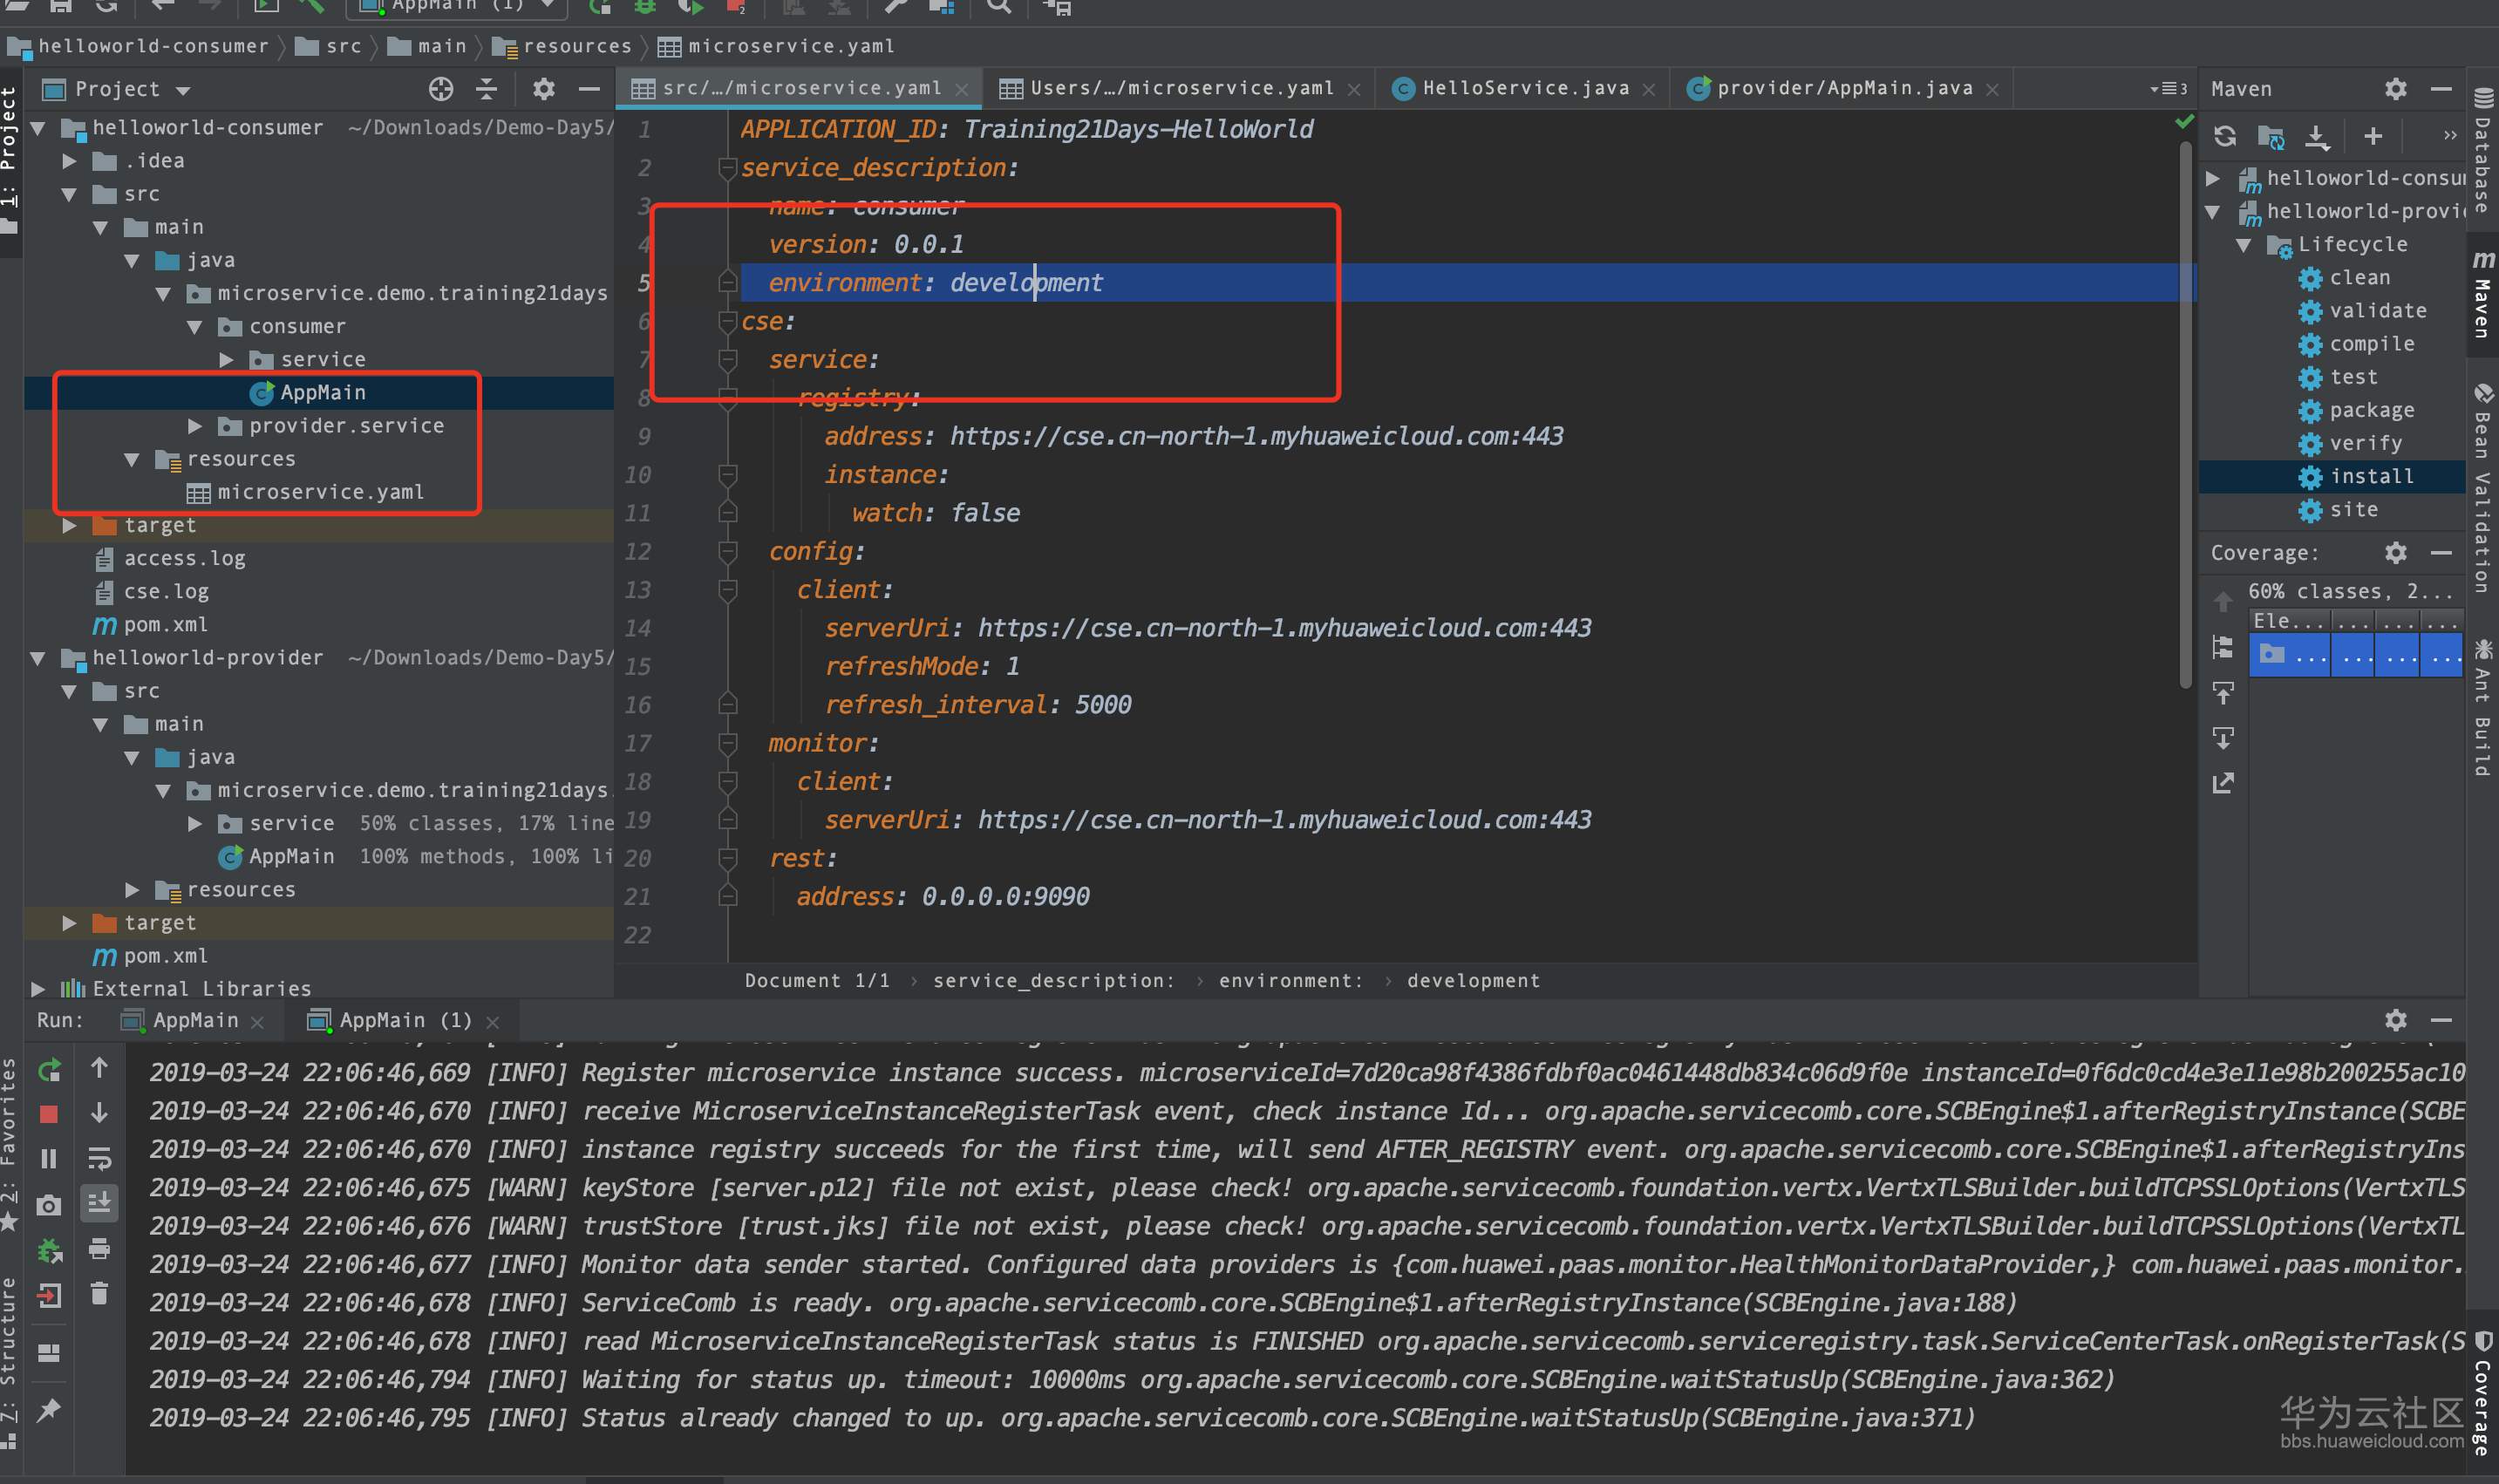Rerun AppMain with the green rerun icon
This screenshot has height=1484, width=2499.
pos(48,1070)
